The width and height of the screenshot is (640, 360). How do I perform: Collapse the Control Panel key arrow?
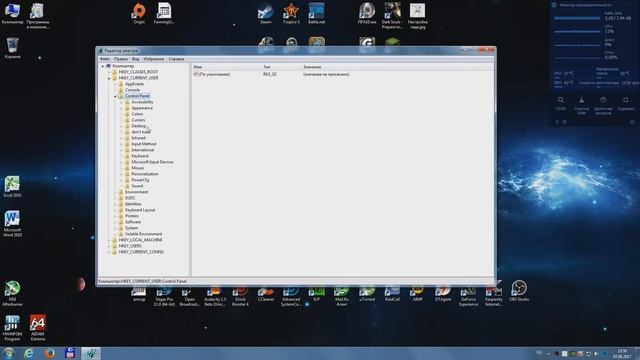click(116, 96)
